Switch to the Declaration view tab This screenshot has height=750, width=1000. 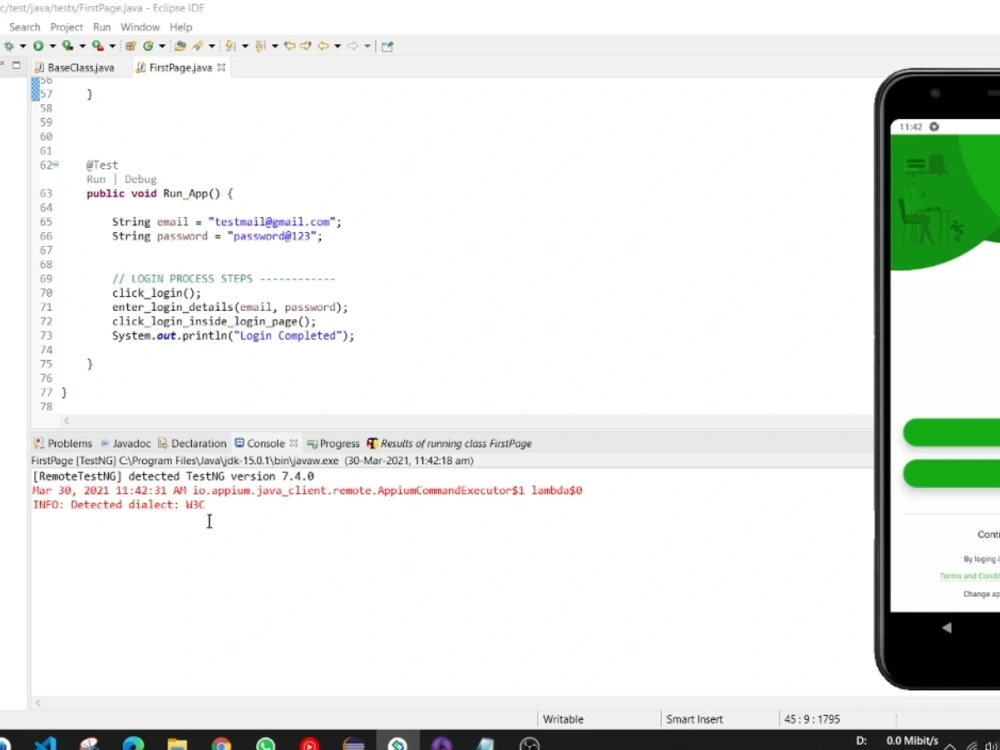tap(192, 443)
